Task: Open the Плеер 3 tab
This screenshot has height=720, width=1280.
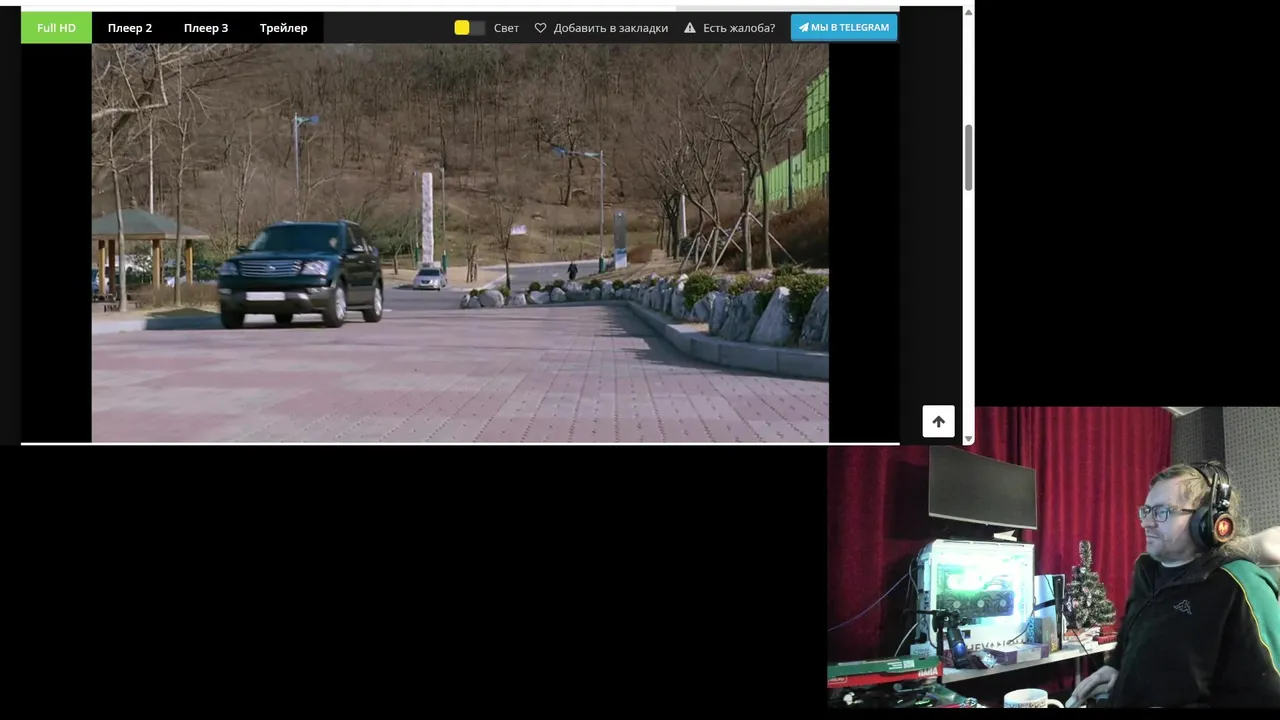Action: point(206,28)
